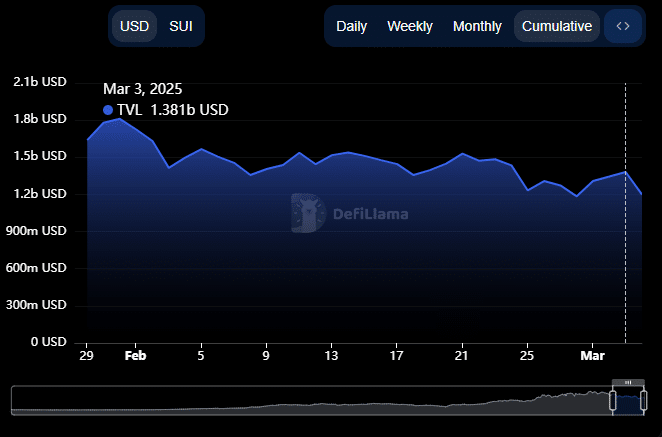This screenshot has height=437, width=662.
Task: Click the left handle of the range slider
Action: (613, 400)
